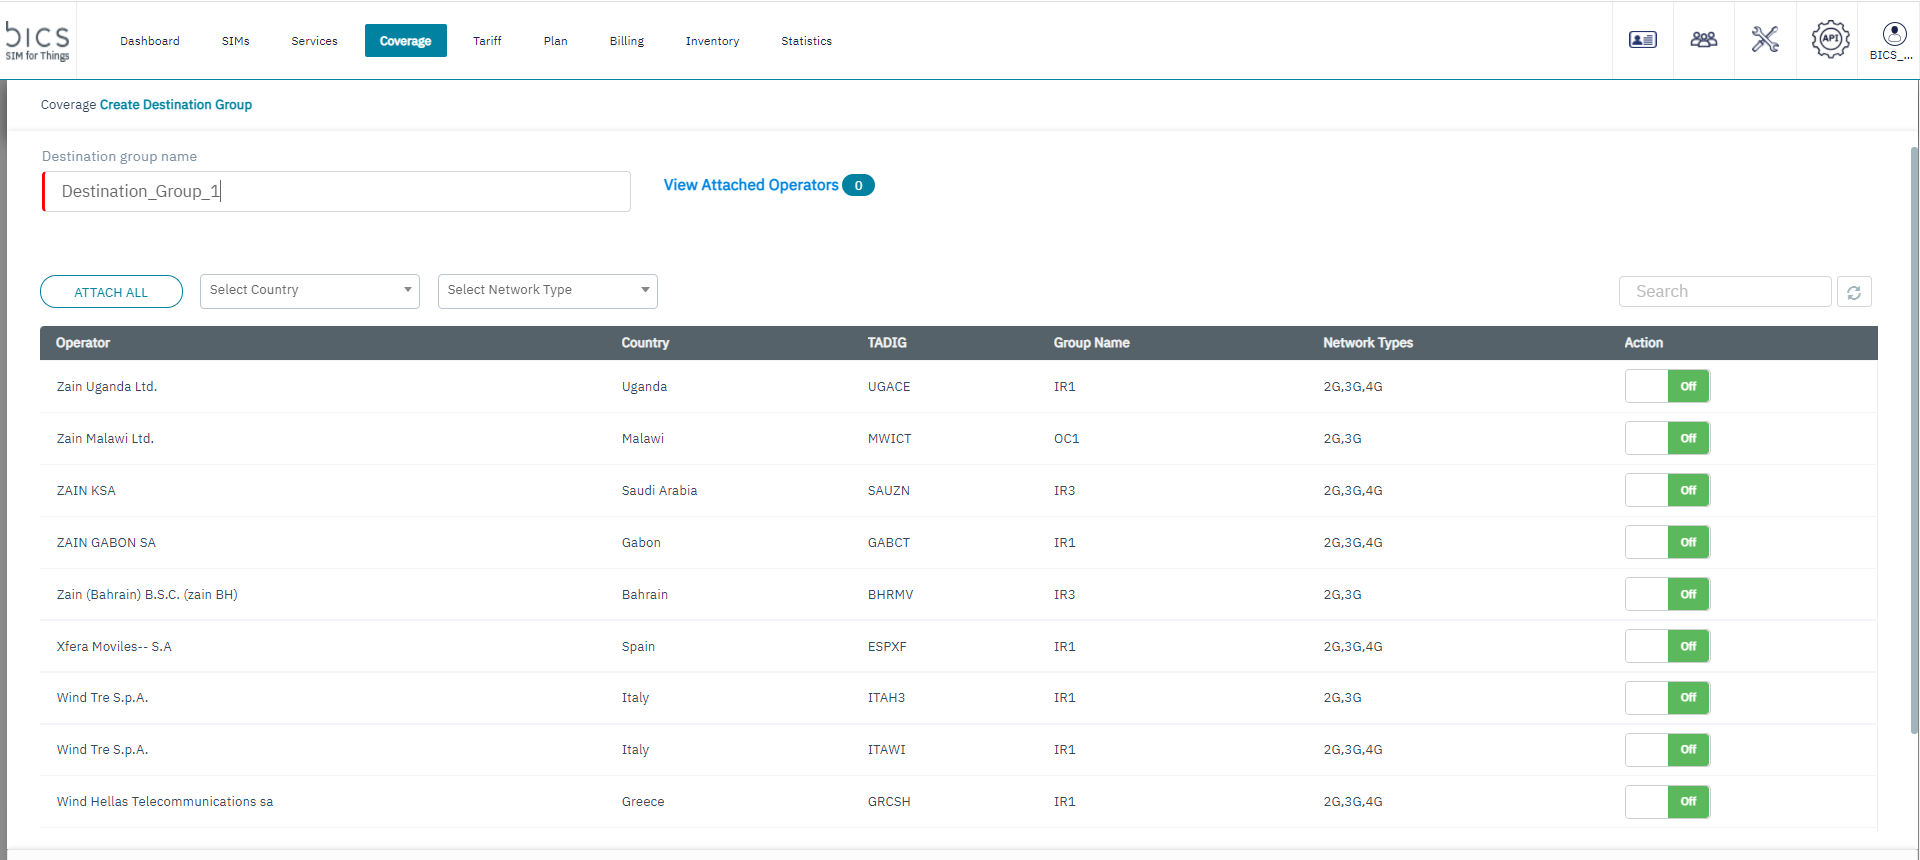1920x860 pixels.
Task: Switch to the Statistics tab
Action: [806, 41]
